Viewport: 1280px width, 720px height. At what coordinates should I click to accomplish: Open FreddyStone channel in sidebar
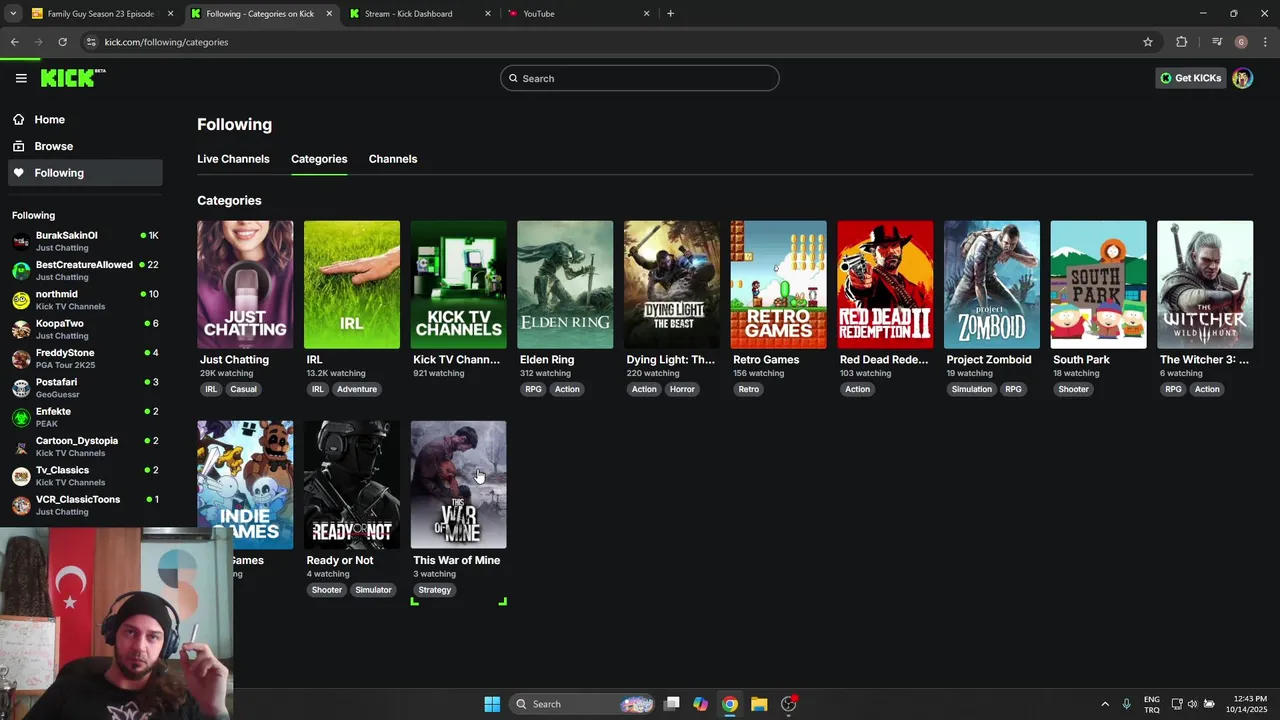tap(85, 358)
